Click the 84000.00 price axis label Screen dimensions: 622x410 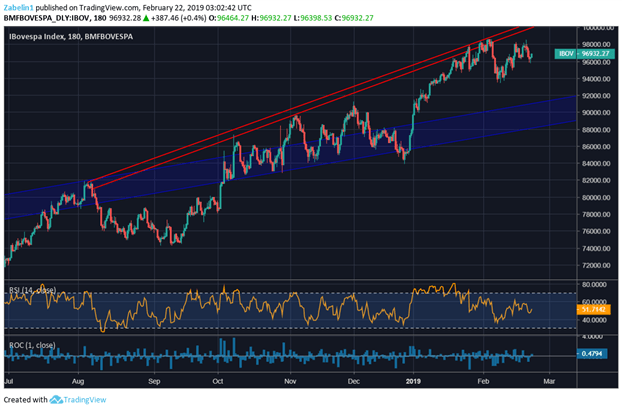[x=596, y=163]
